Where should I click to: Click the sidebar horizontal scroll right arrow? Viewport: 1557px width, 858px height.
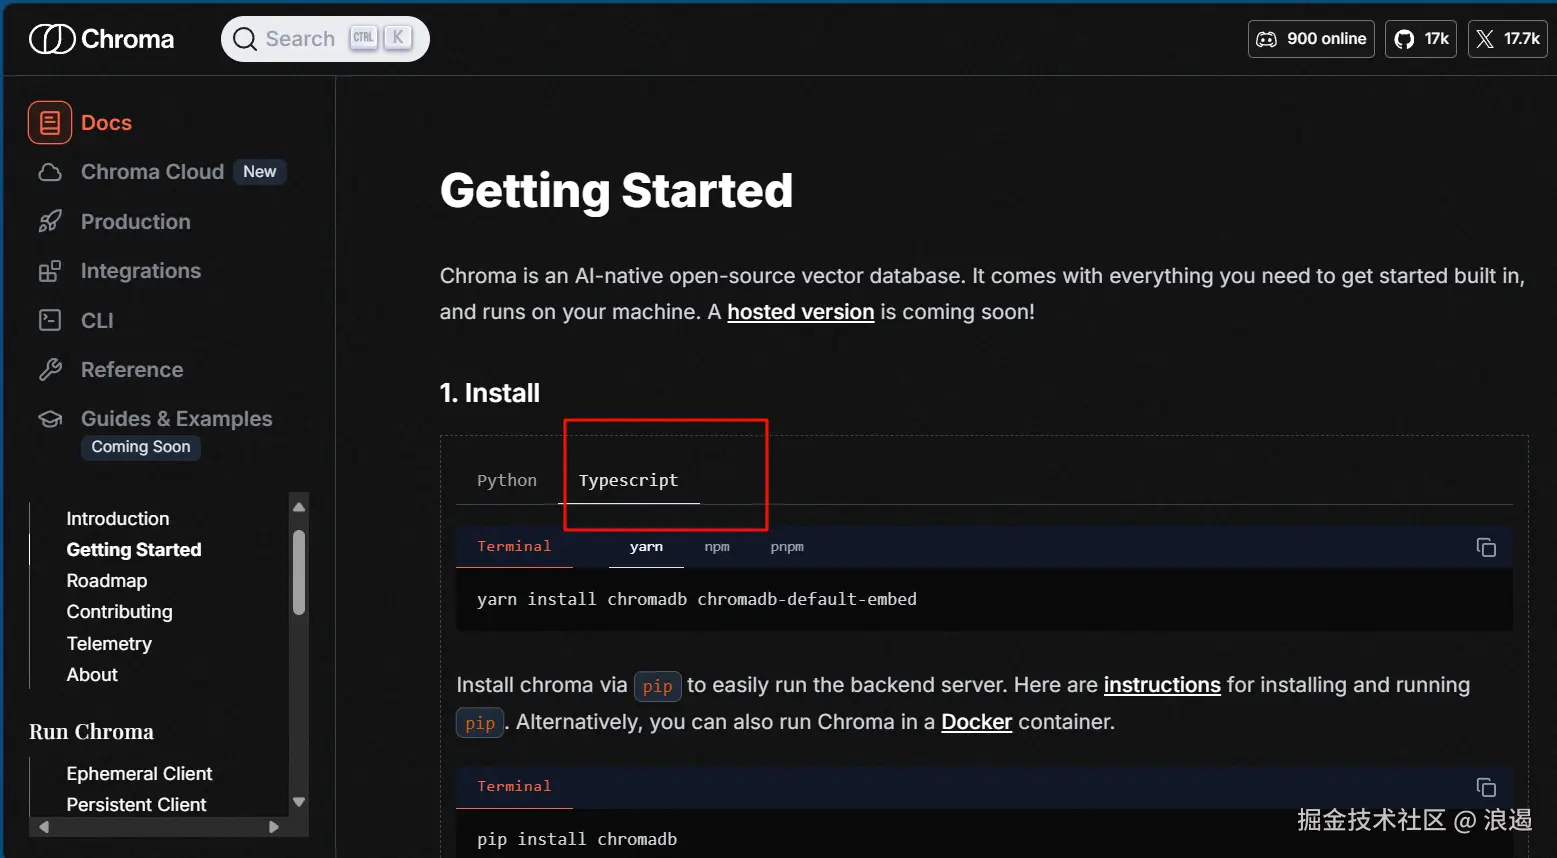[274, 827]
